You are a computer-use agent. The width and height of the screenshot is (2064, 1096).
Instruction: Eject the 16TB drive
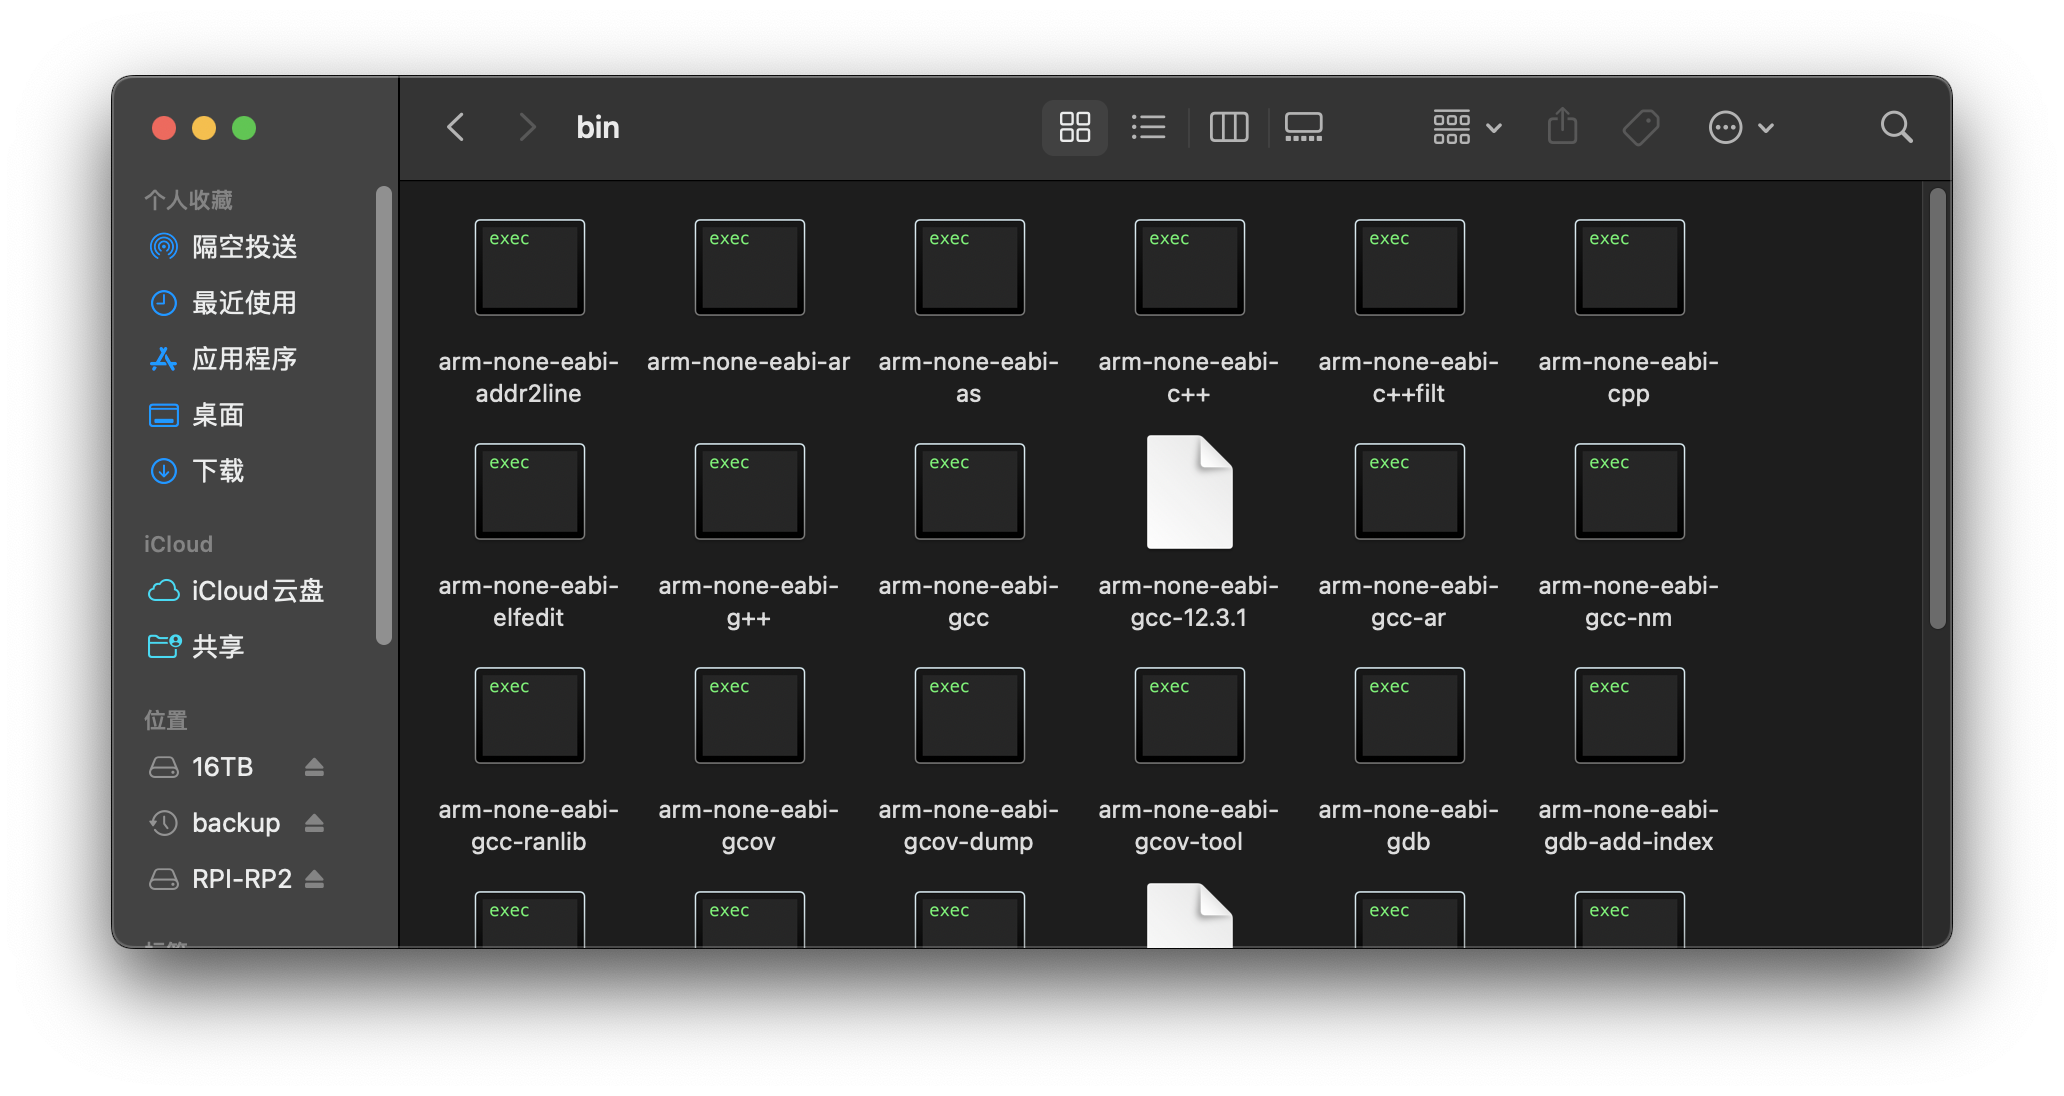coord(314,767)
